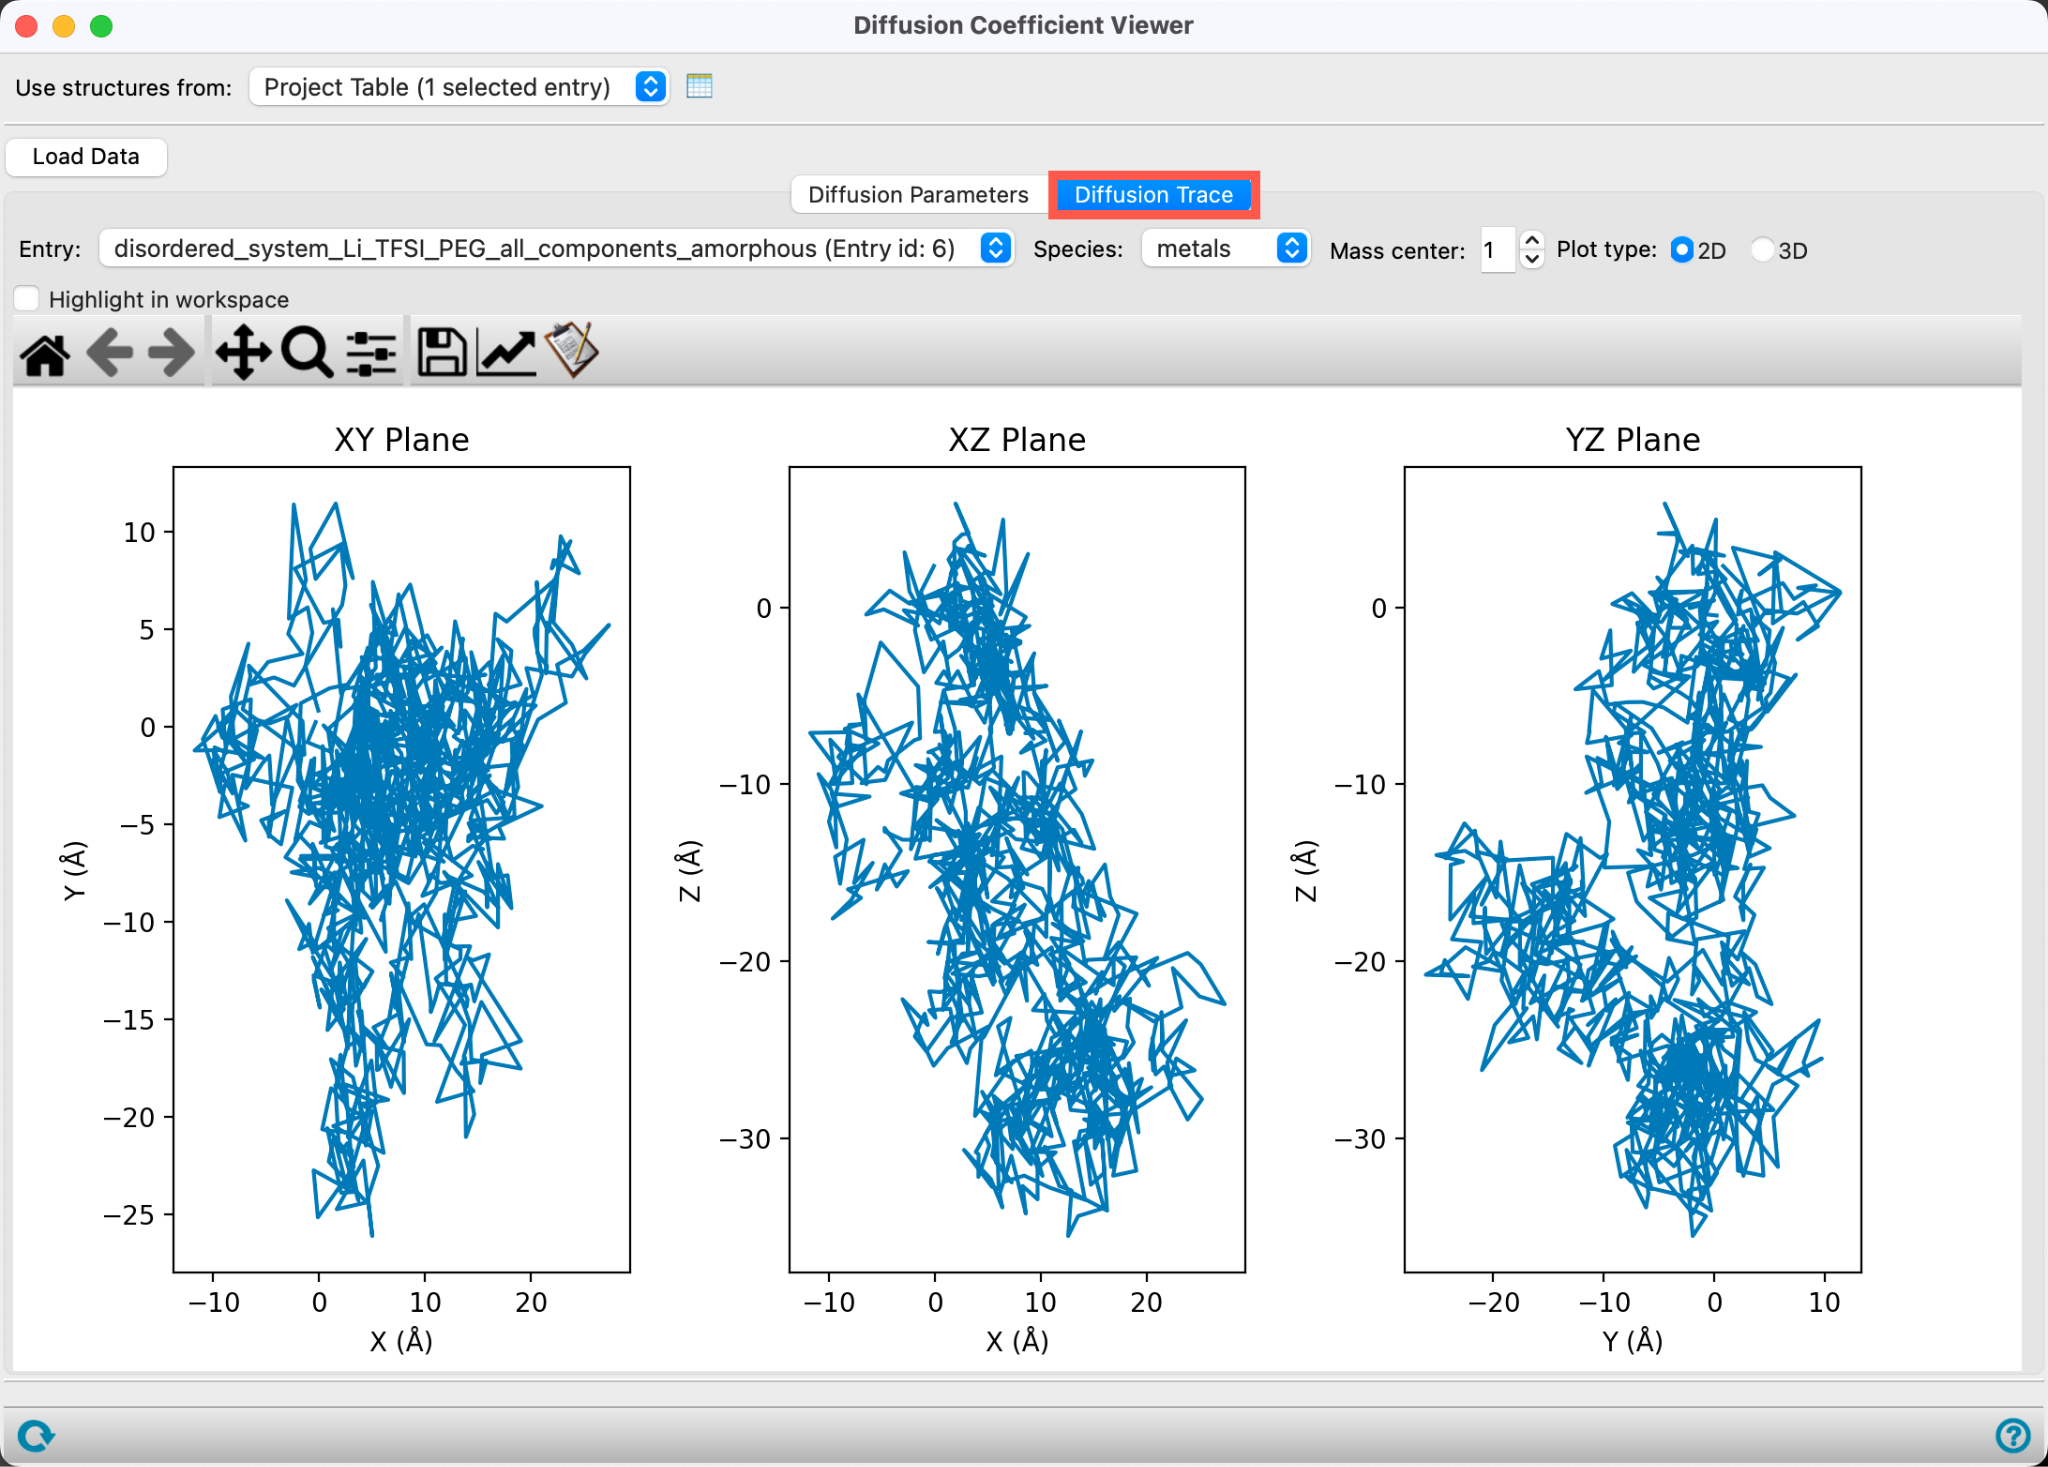The image size is (2048, 1467).
Task: Select 3D plot type
Action: [x=1763, y=250]
